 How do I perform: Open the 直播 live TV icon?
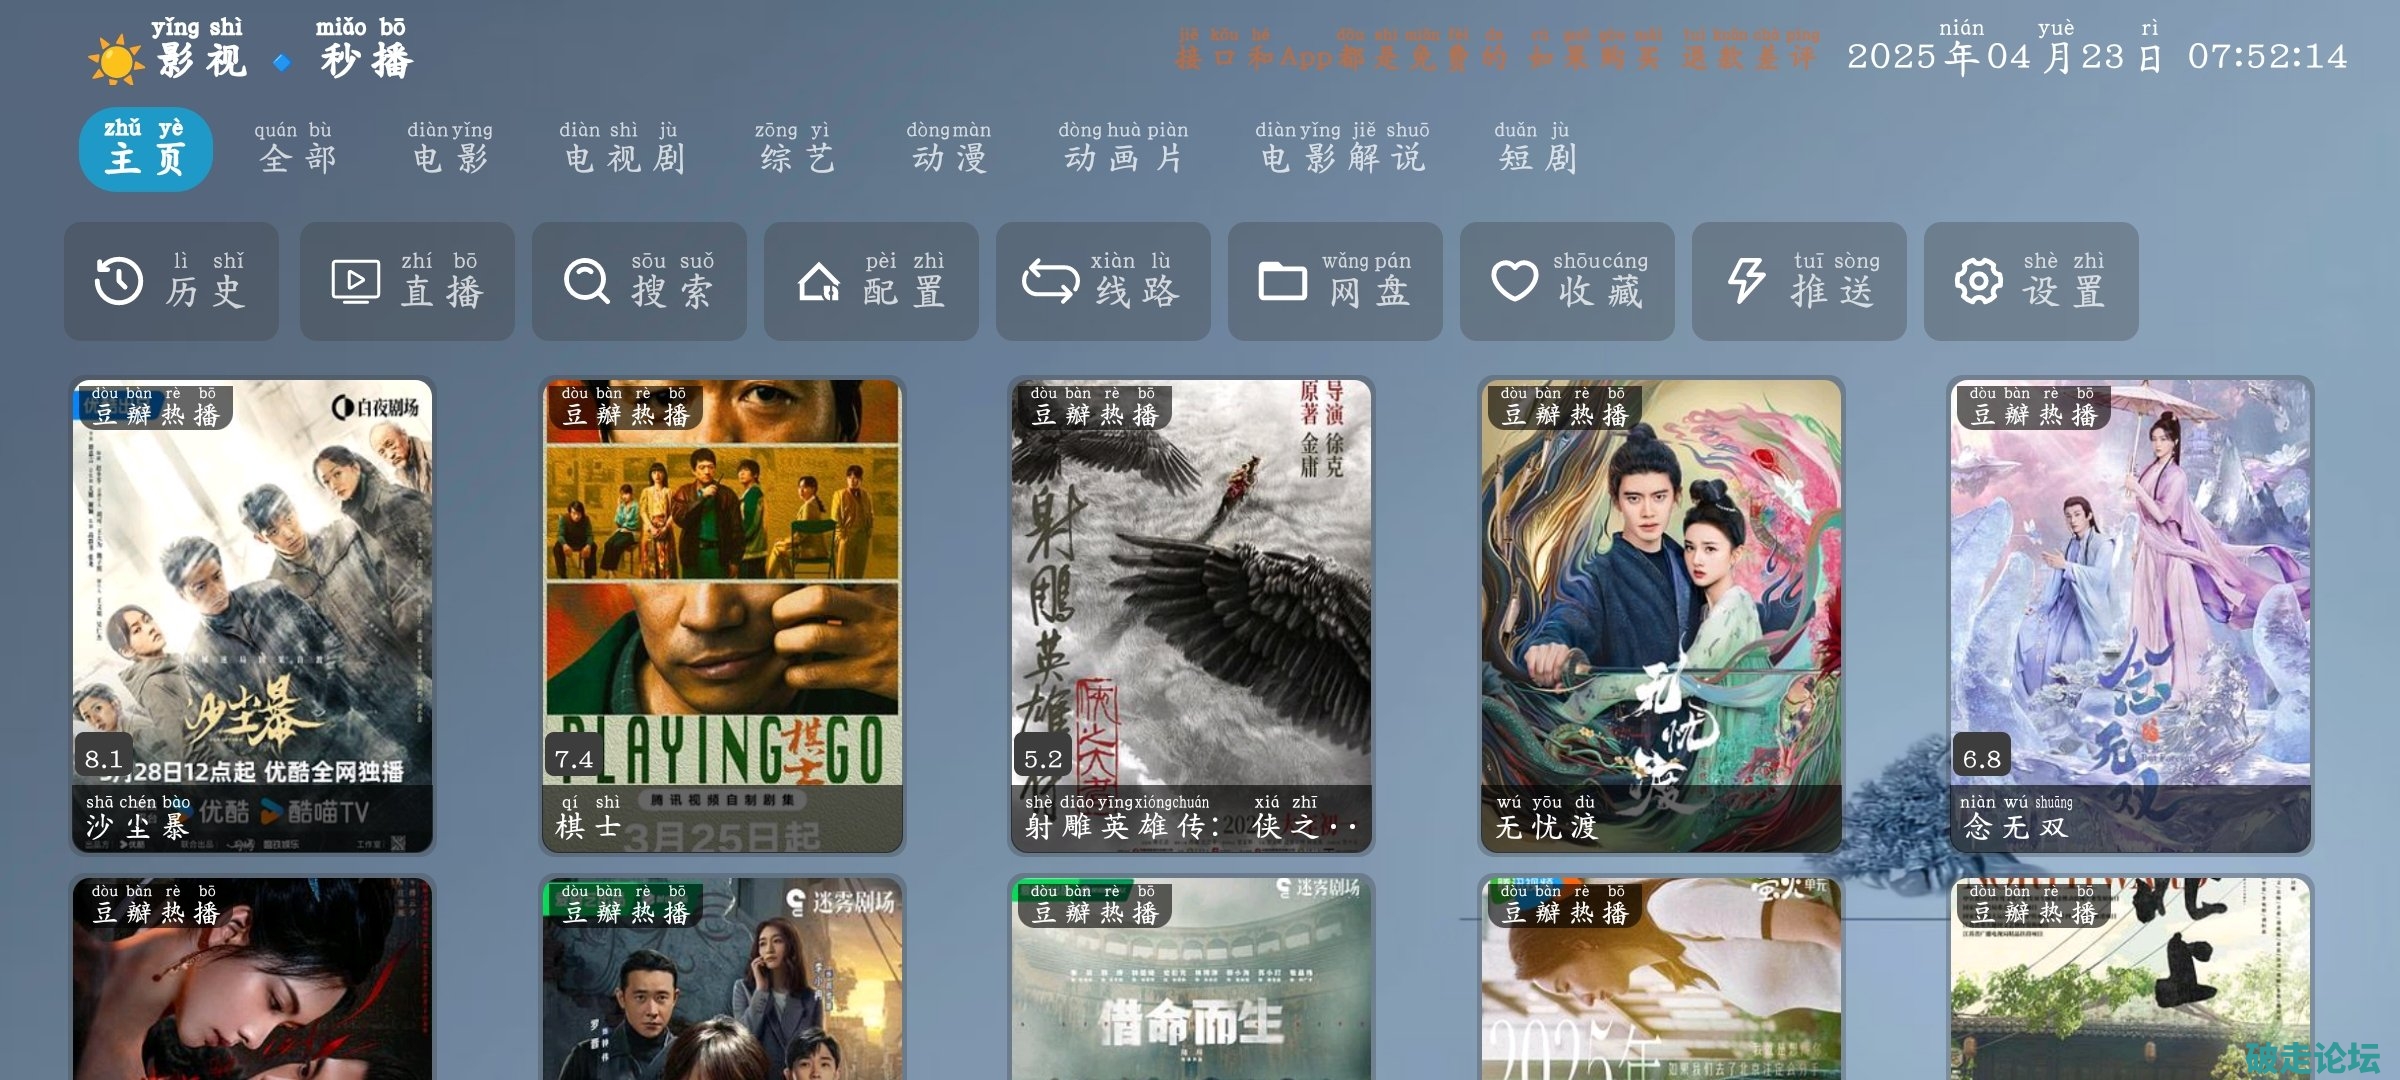pos(355,281)
